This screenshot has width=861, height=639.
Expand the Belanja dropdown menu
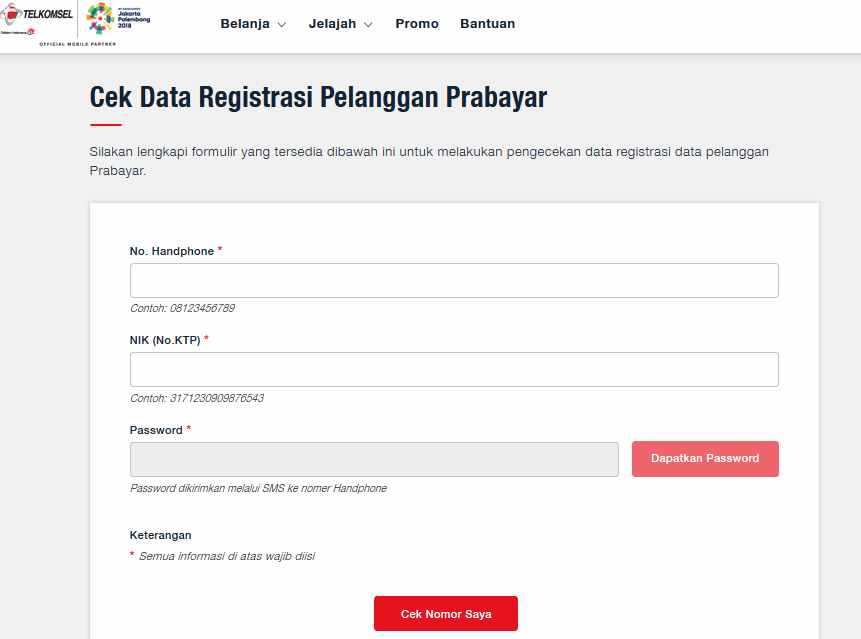point(253,24)
